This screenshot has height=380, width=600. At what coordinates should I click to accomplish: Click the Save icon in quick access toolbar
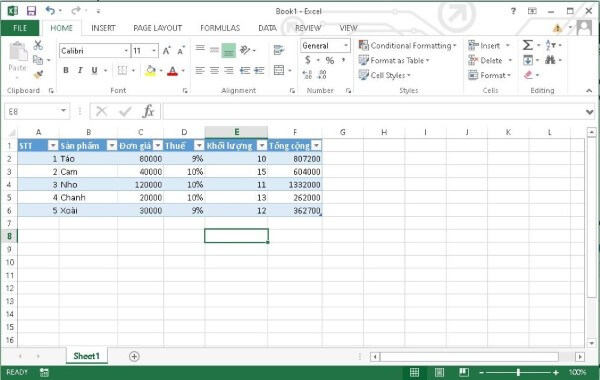pos(31,11)
